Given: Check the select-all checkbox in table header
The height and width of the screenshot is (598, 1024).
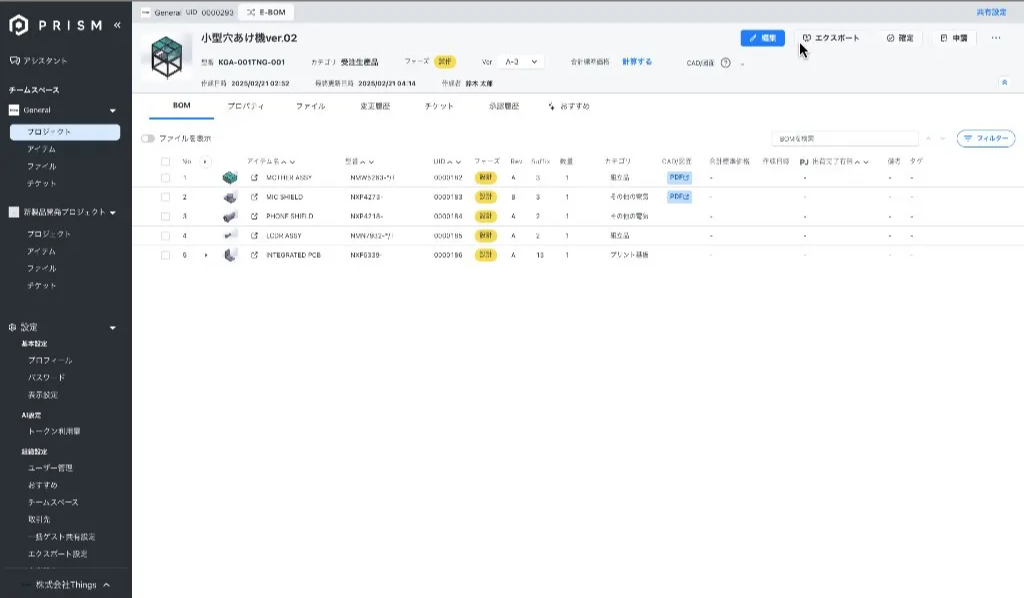Looking at the screenshot, I should tap(165, 161).
